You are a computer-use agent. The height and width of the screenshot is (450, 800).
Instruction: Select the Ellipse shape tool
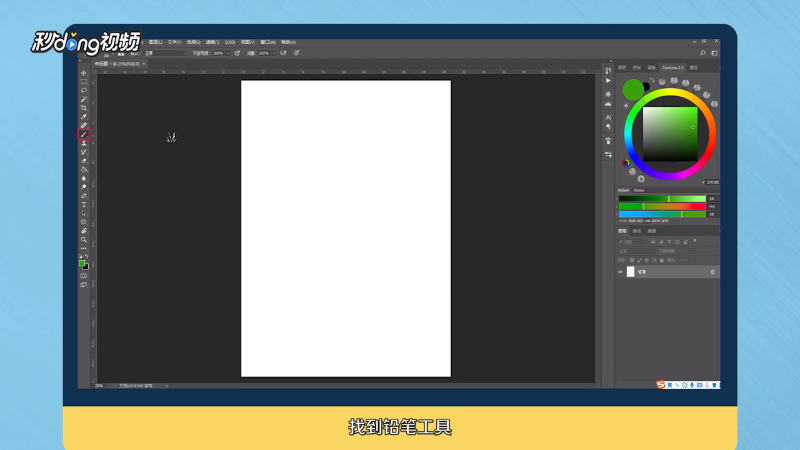pos(84,222)
